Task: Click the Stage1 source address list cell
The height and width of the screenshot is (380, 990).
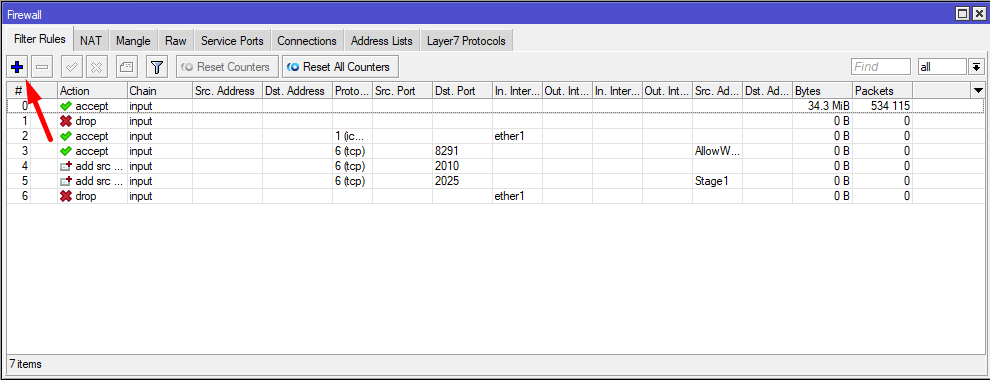Action: click(717, 181)
